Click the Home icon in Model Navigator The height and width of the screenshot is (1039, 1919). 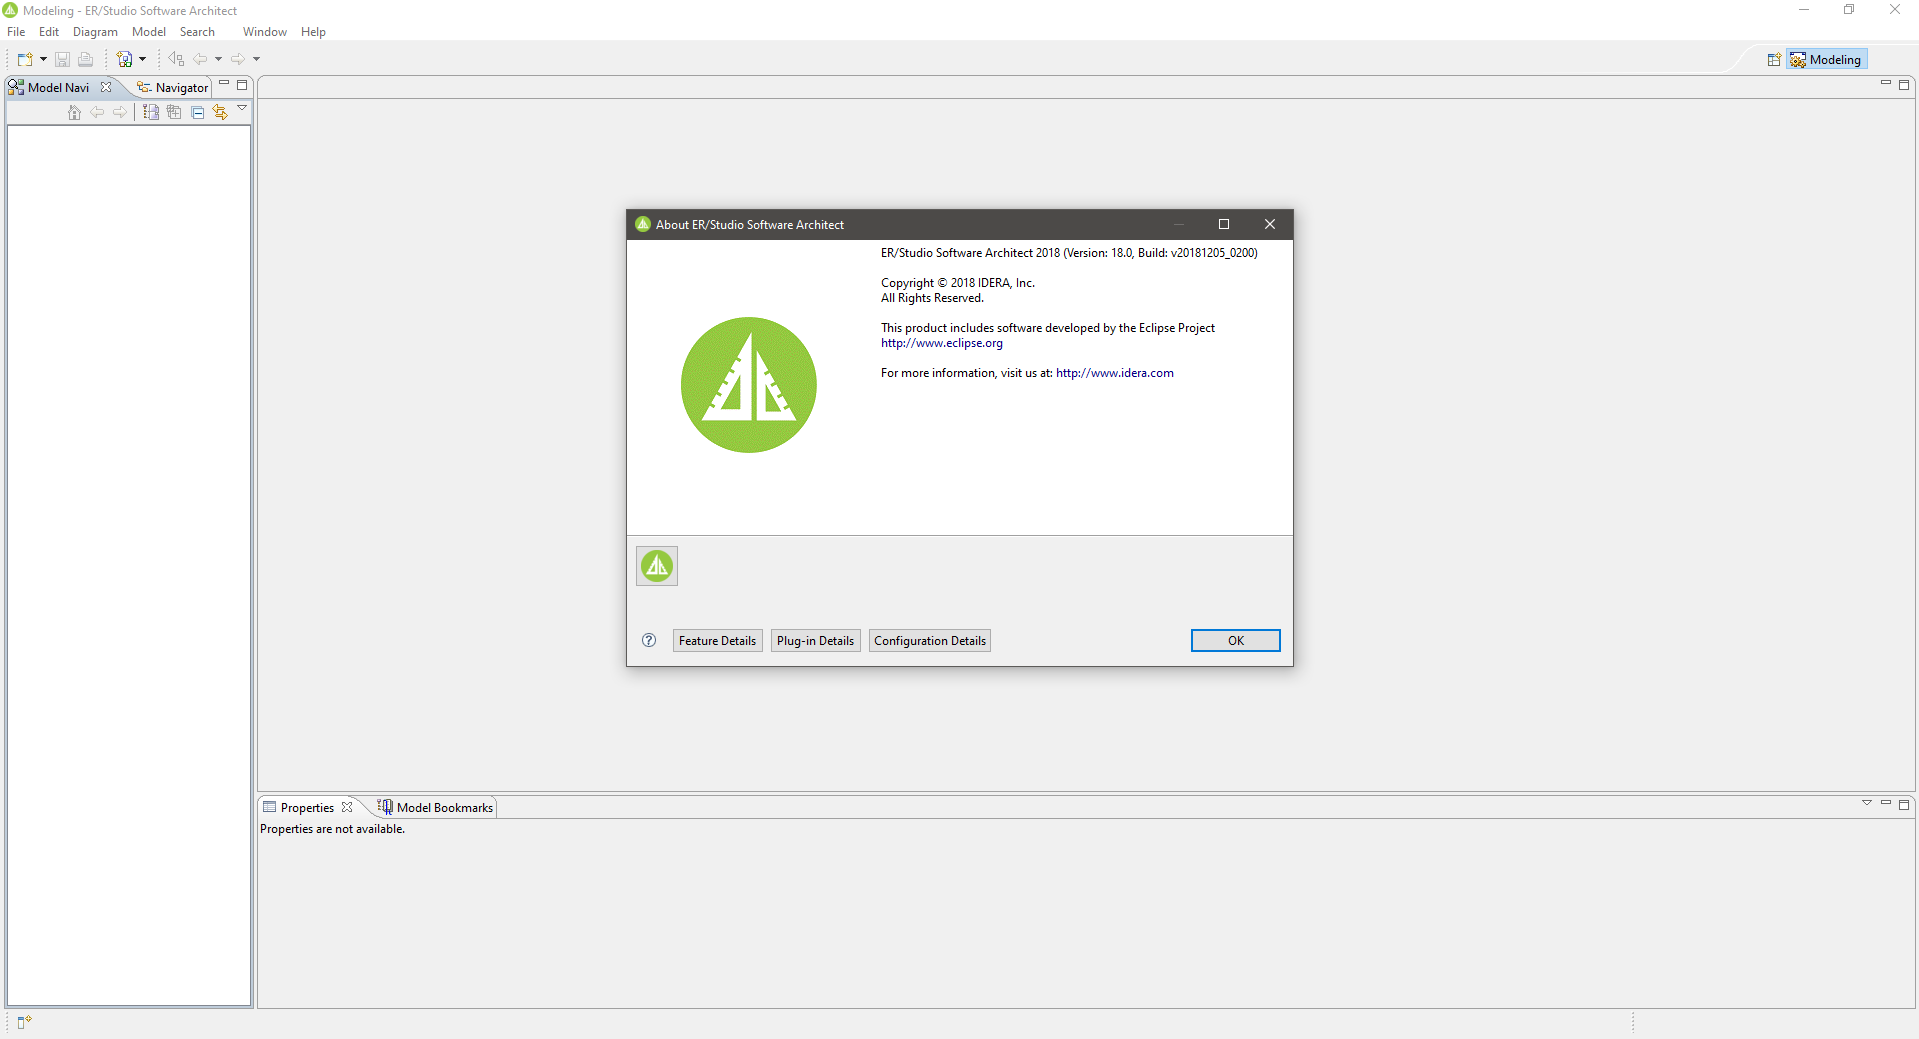click(74, 112)
